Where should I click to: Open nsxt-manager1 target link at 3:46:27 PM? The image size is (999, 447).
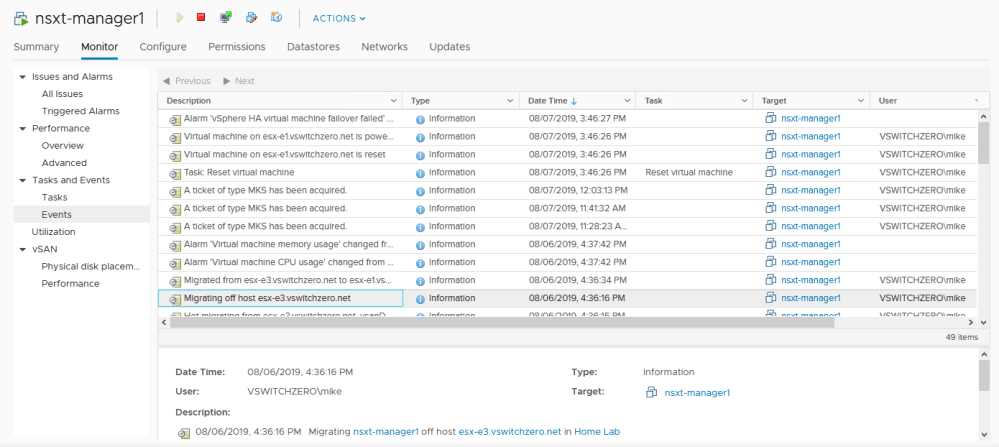pyautogui.click(x=811, y=118)
